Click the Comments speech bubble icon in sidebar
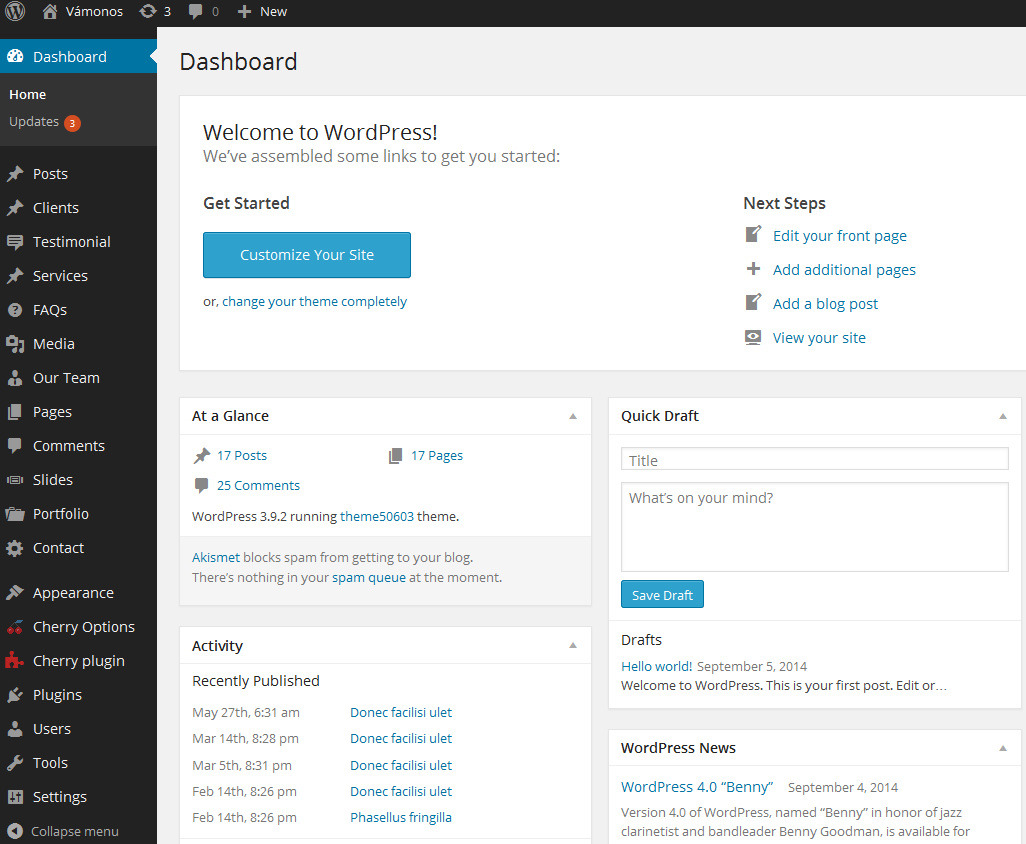Viewport: 1026px width, 844px height. (15, 445)
